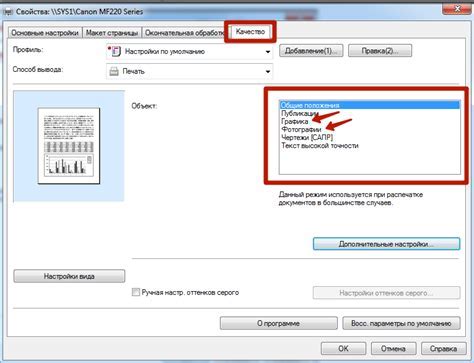This screenshot has width=474, height=363.
Task: Select the Качество tab
Action: tap(250, 32)
